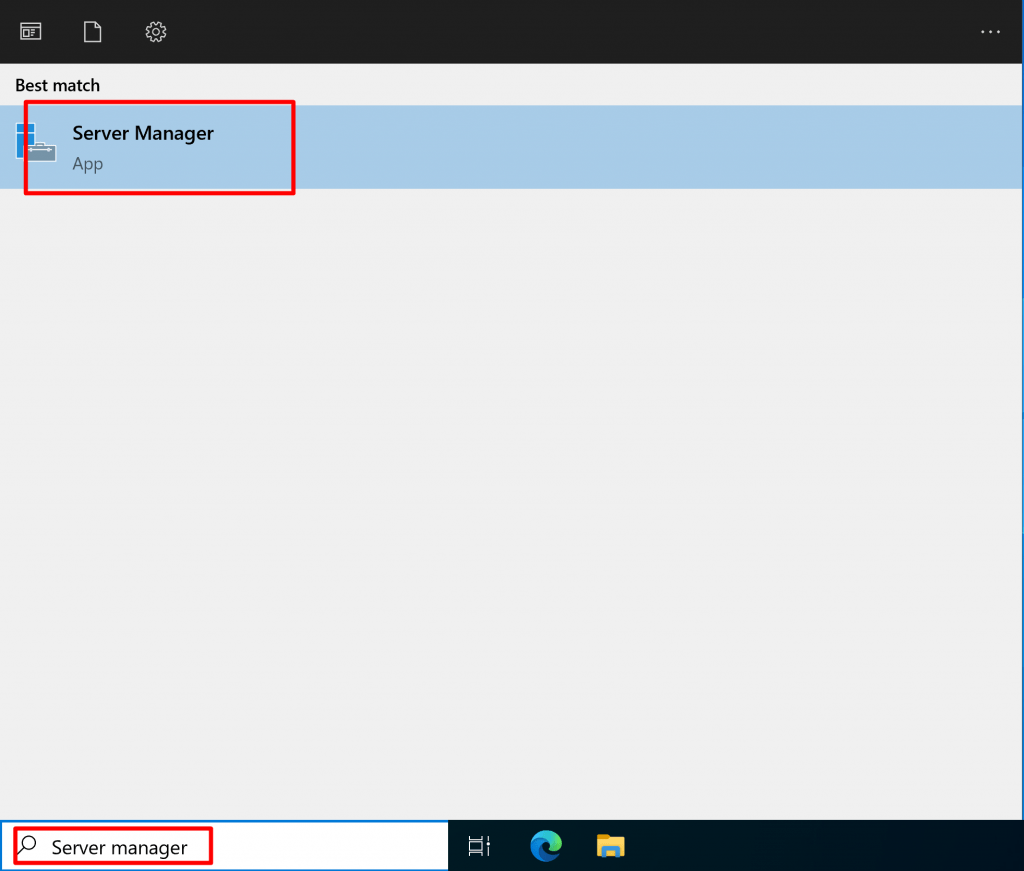Click dark header space between gear and ellipsis
This screenshot has width=1024, height=871.
(570, 32)
